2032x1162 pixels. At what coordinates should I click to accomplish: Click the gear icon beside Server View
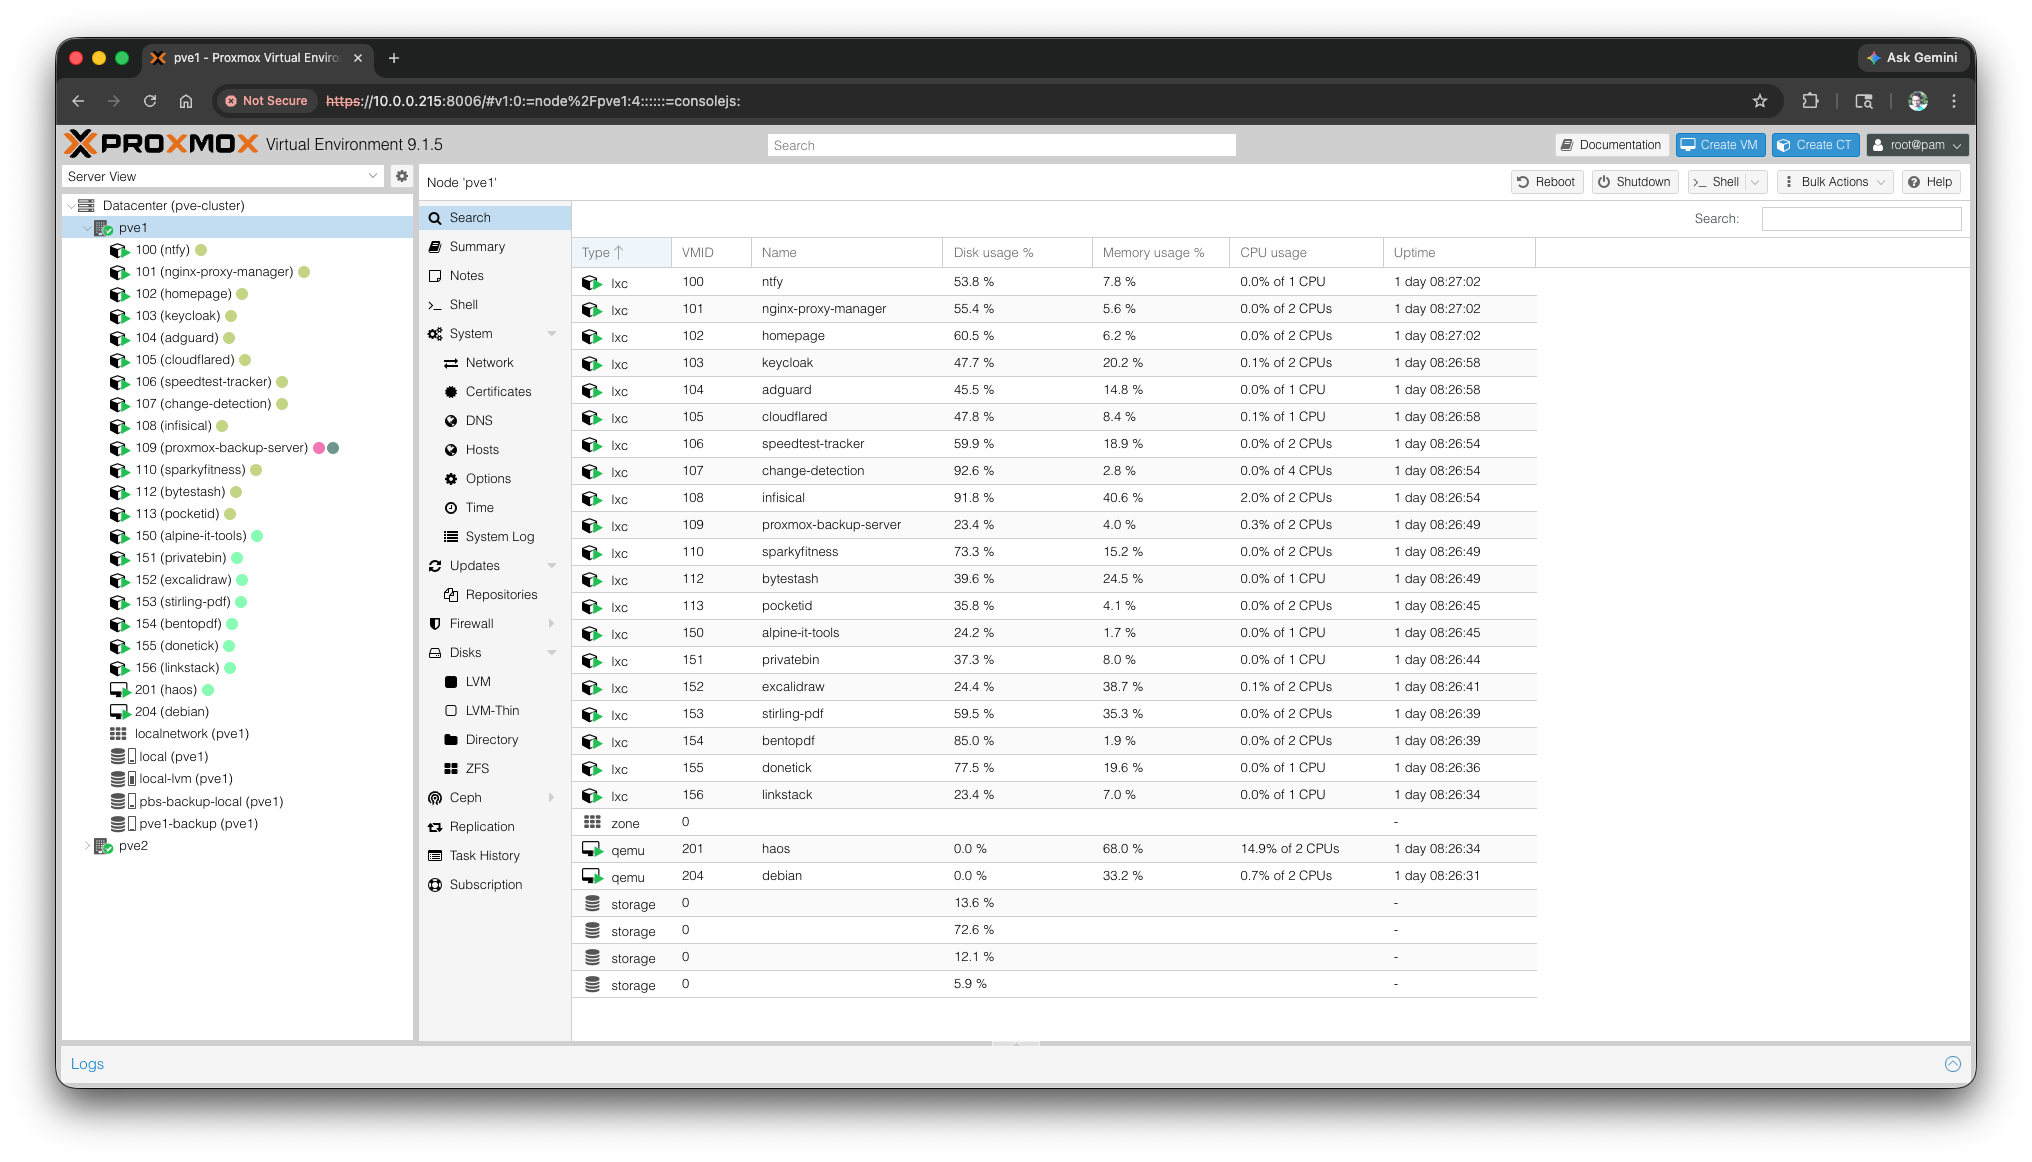pyautogui.click(x=402, y=176)
